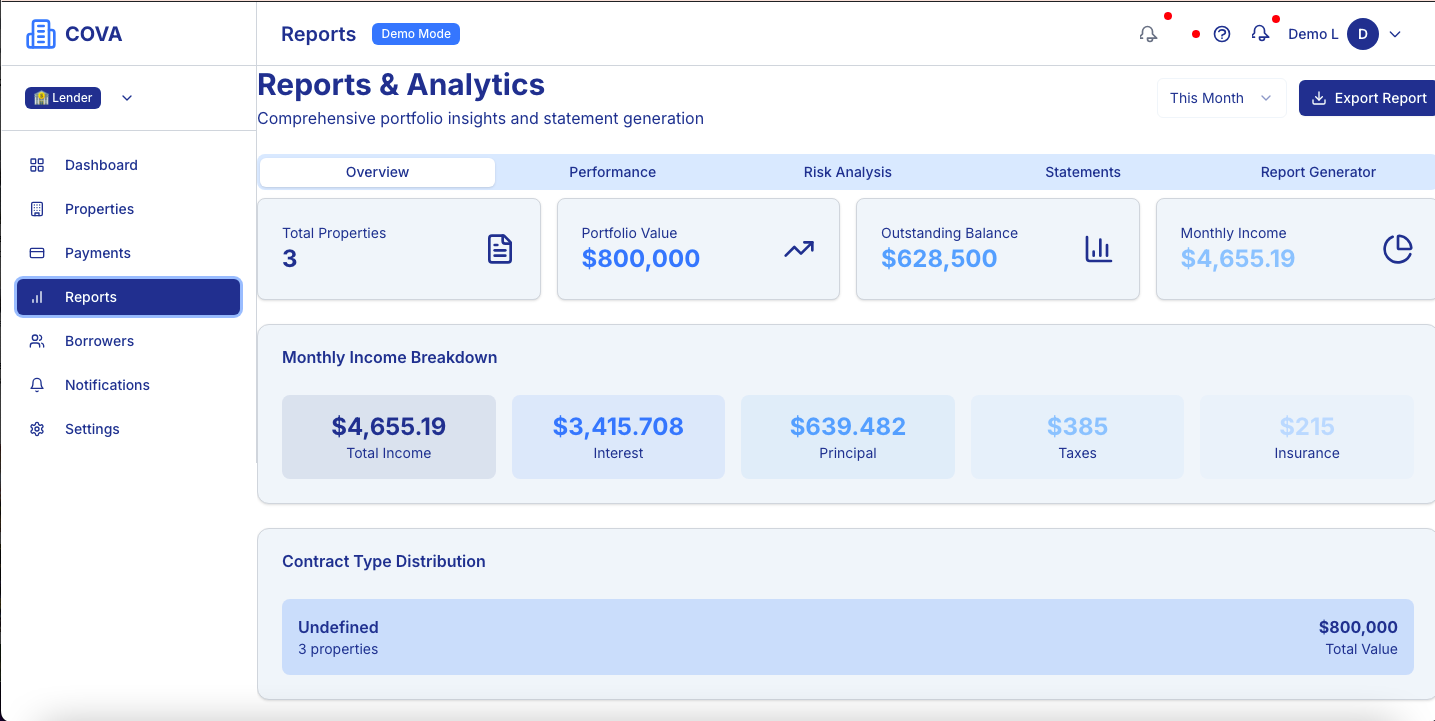The image size is (1435, 721).
Task: Click the bar chart icon on Outstanding Balance
Action: point(1098,249)
